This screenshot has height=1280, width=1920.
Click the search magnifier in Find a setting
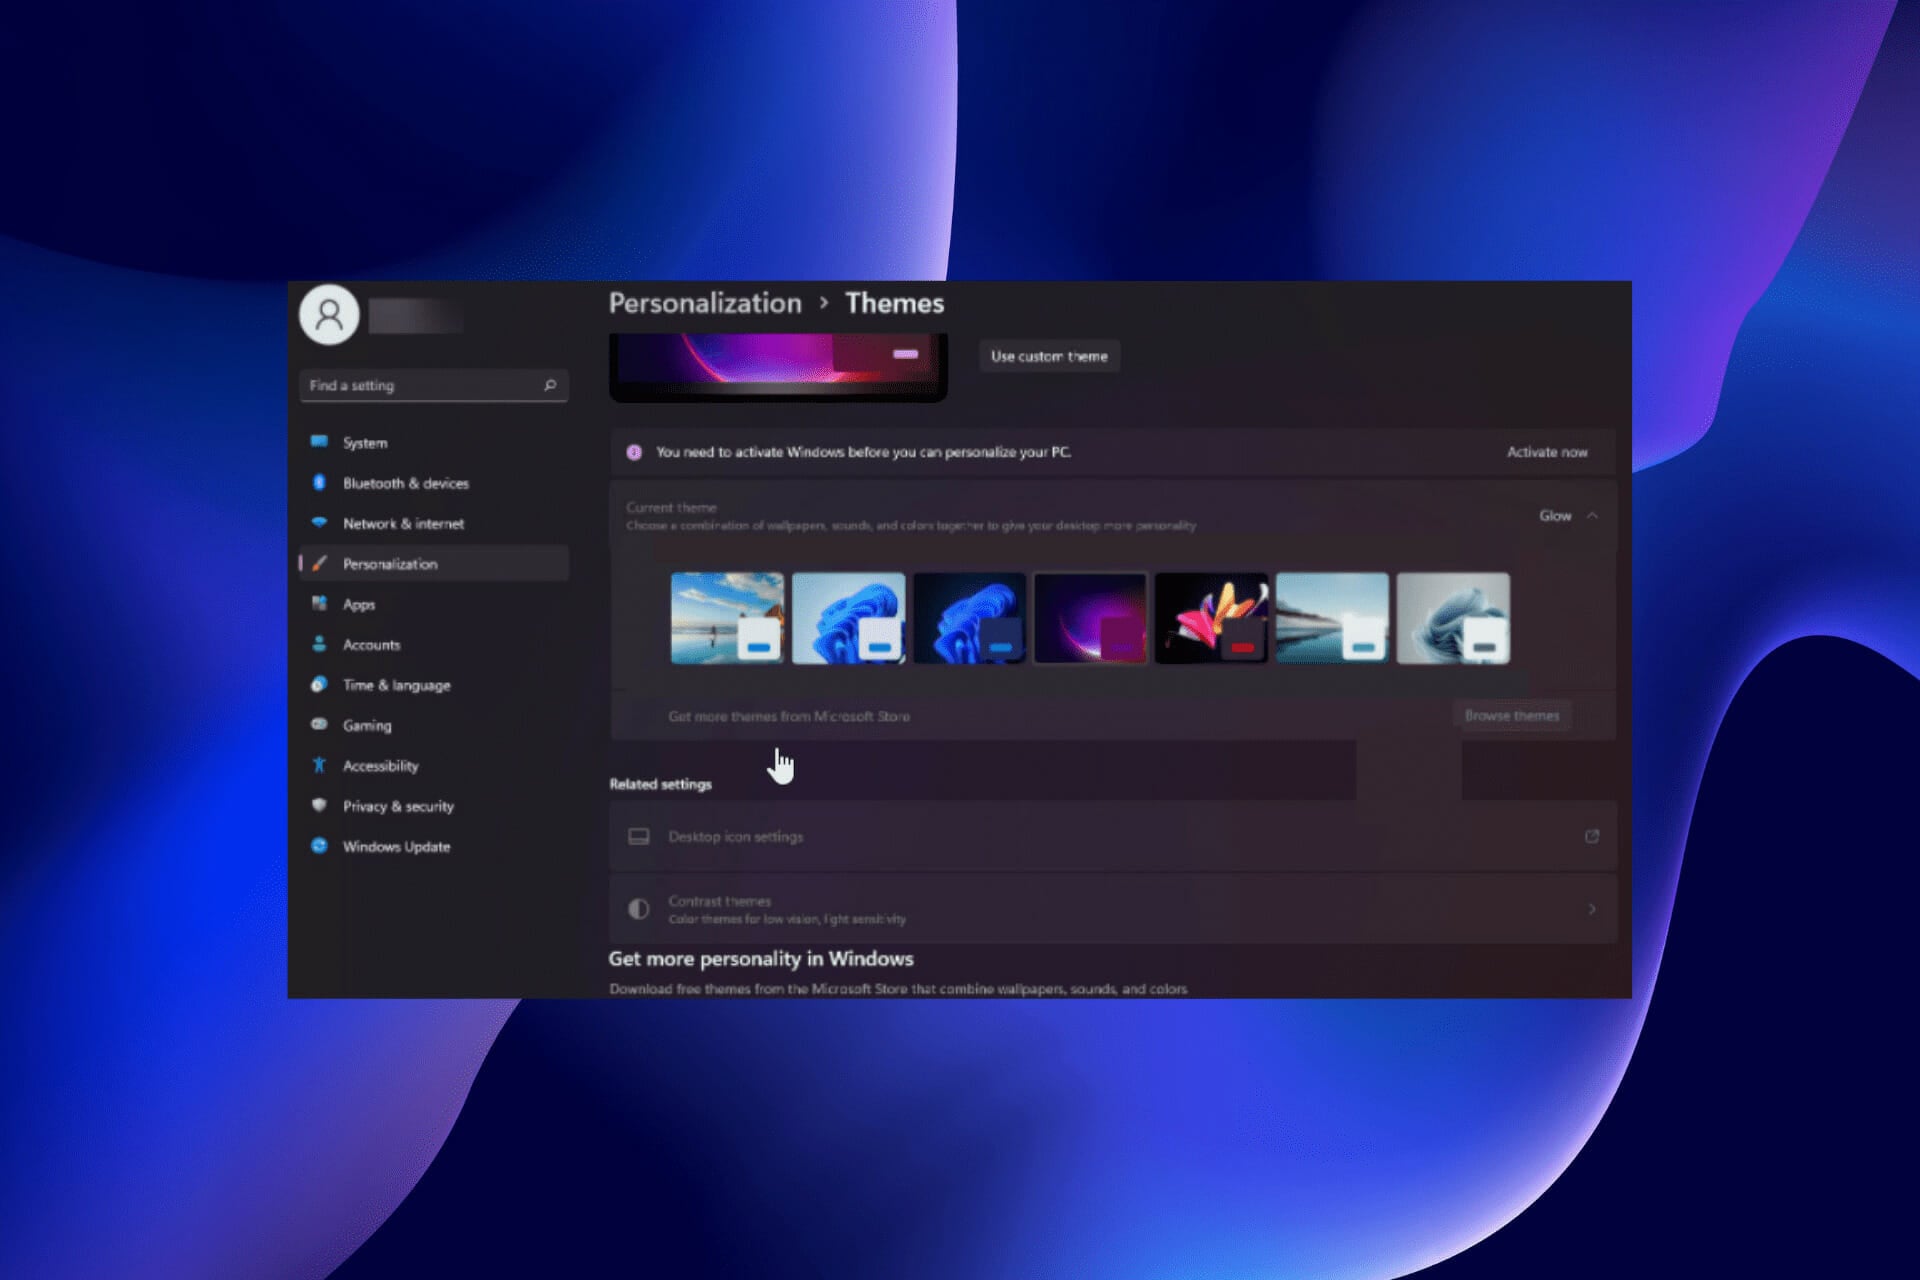[x=549, y=385]
